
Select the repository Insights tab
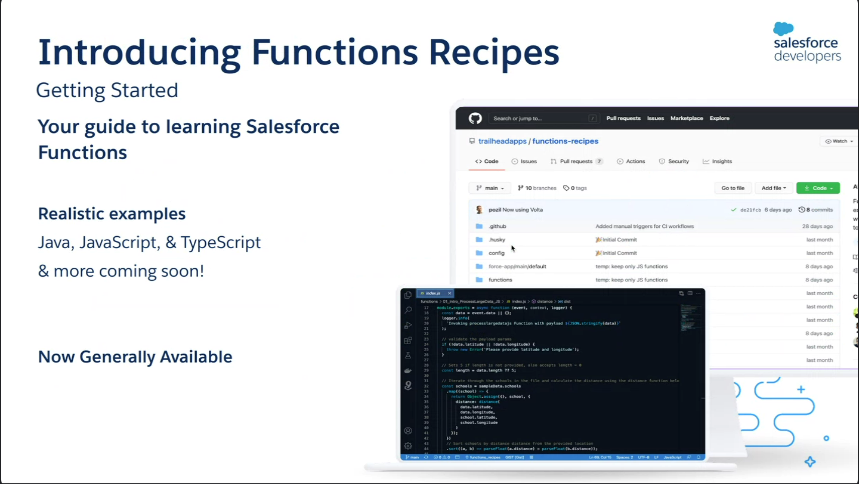click(717, 161)
